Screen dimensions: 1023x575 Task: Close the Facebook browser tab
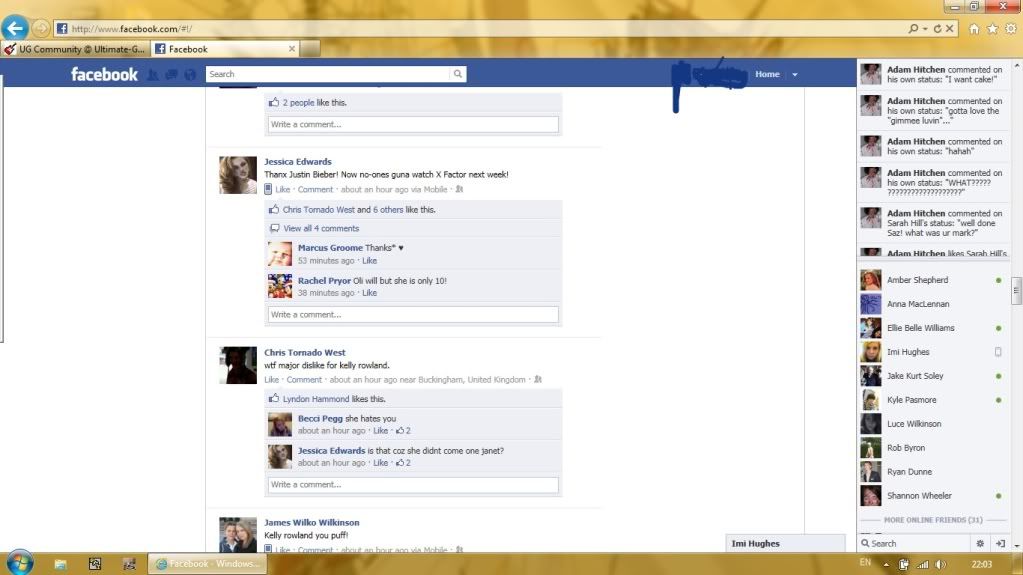[292, 49]
